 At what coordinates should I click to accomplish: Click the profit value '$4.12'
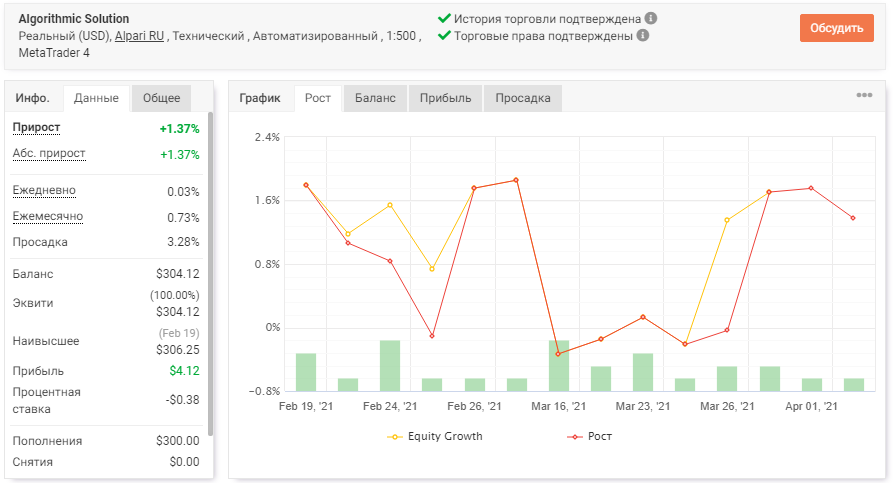point(185,371)
